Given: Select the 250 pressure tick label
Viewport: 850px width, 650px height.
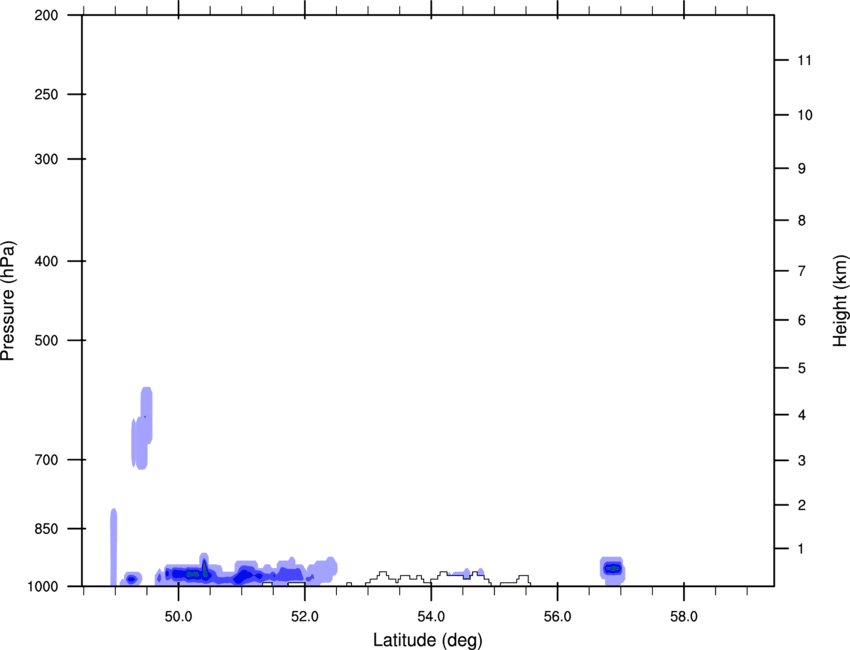Looking at the screenshot, I should coord(47,94).
